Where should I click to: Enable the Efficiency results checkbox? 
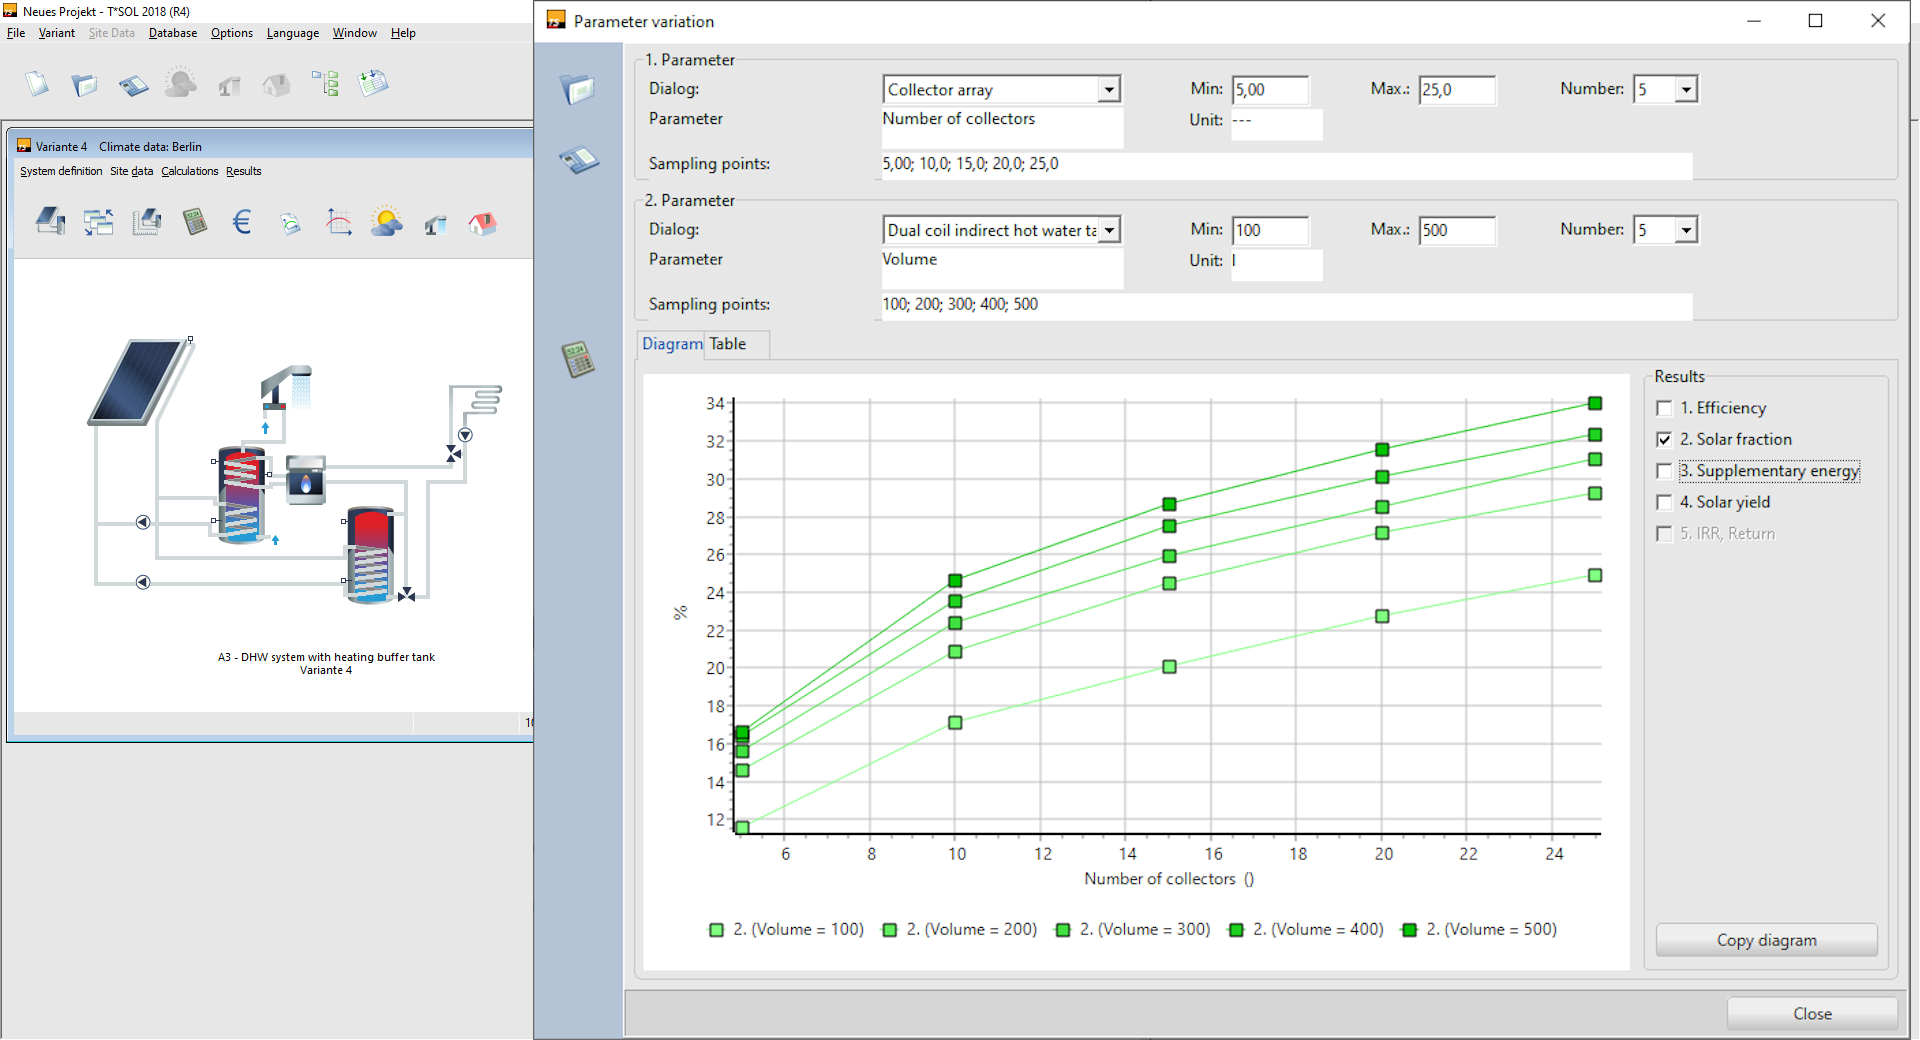point(1664,408)
